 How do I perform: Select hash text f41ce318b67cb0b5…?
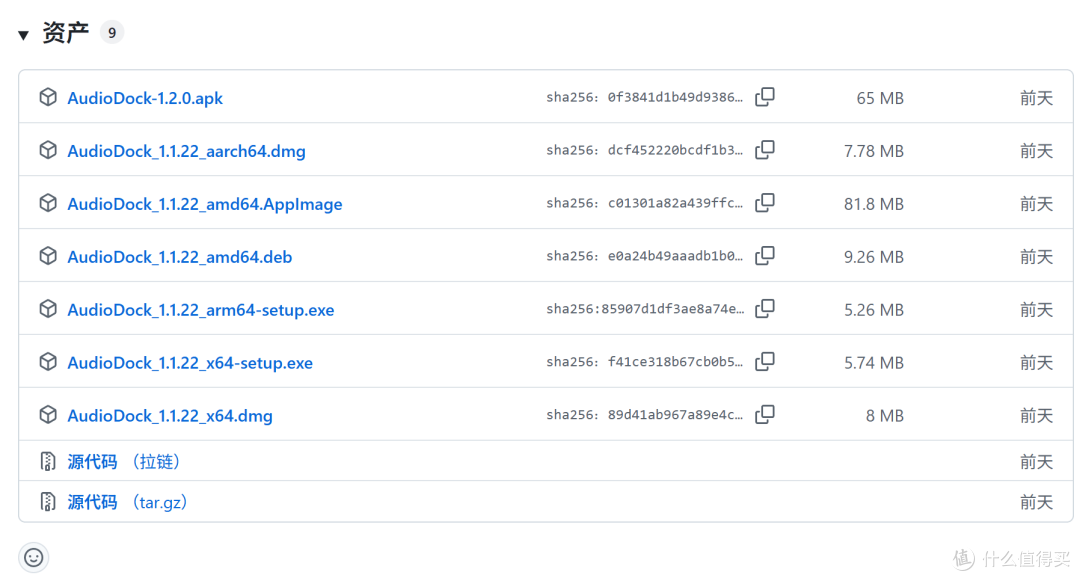[x=675, y=363]
